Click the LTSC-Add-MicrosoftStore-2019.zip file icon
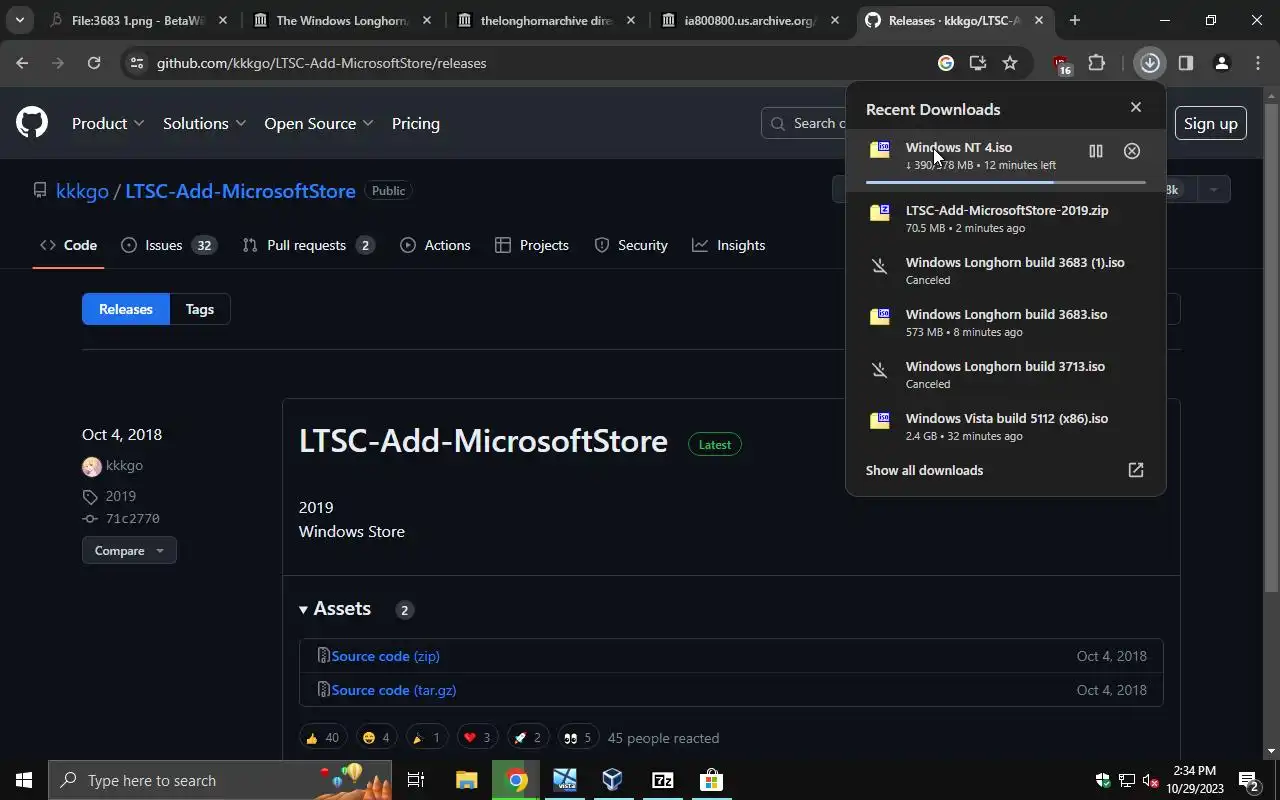The height and width of the screenshot is (800, 1280). (880, 213)
